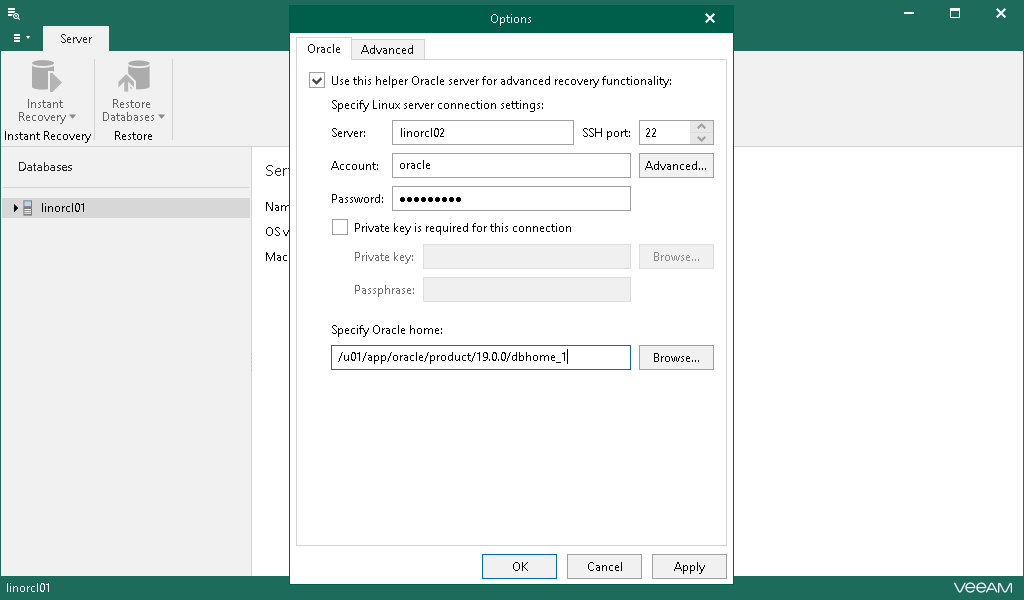Close the Options dialog with X
Viewport: 1024px width, 600px height.
(x=710, y=19)
